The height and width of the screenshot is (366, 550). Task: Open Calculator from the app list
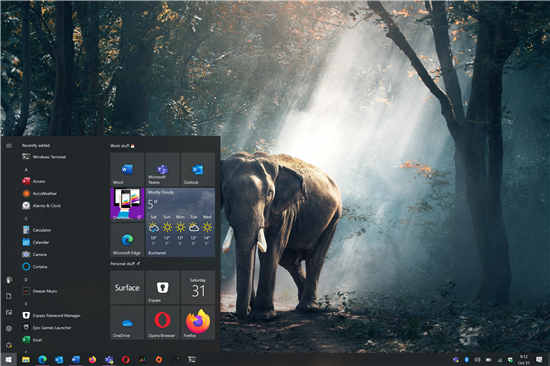click(37, 230)
